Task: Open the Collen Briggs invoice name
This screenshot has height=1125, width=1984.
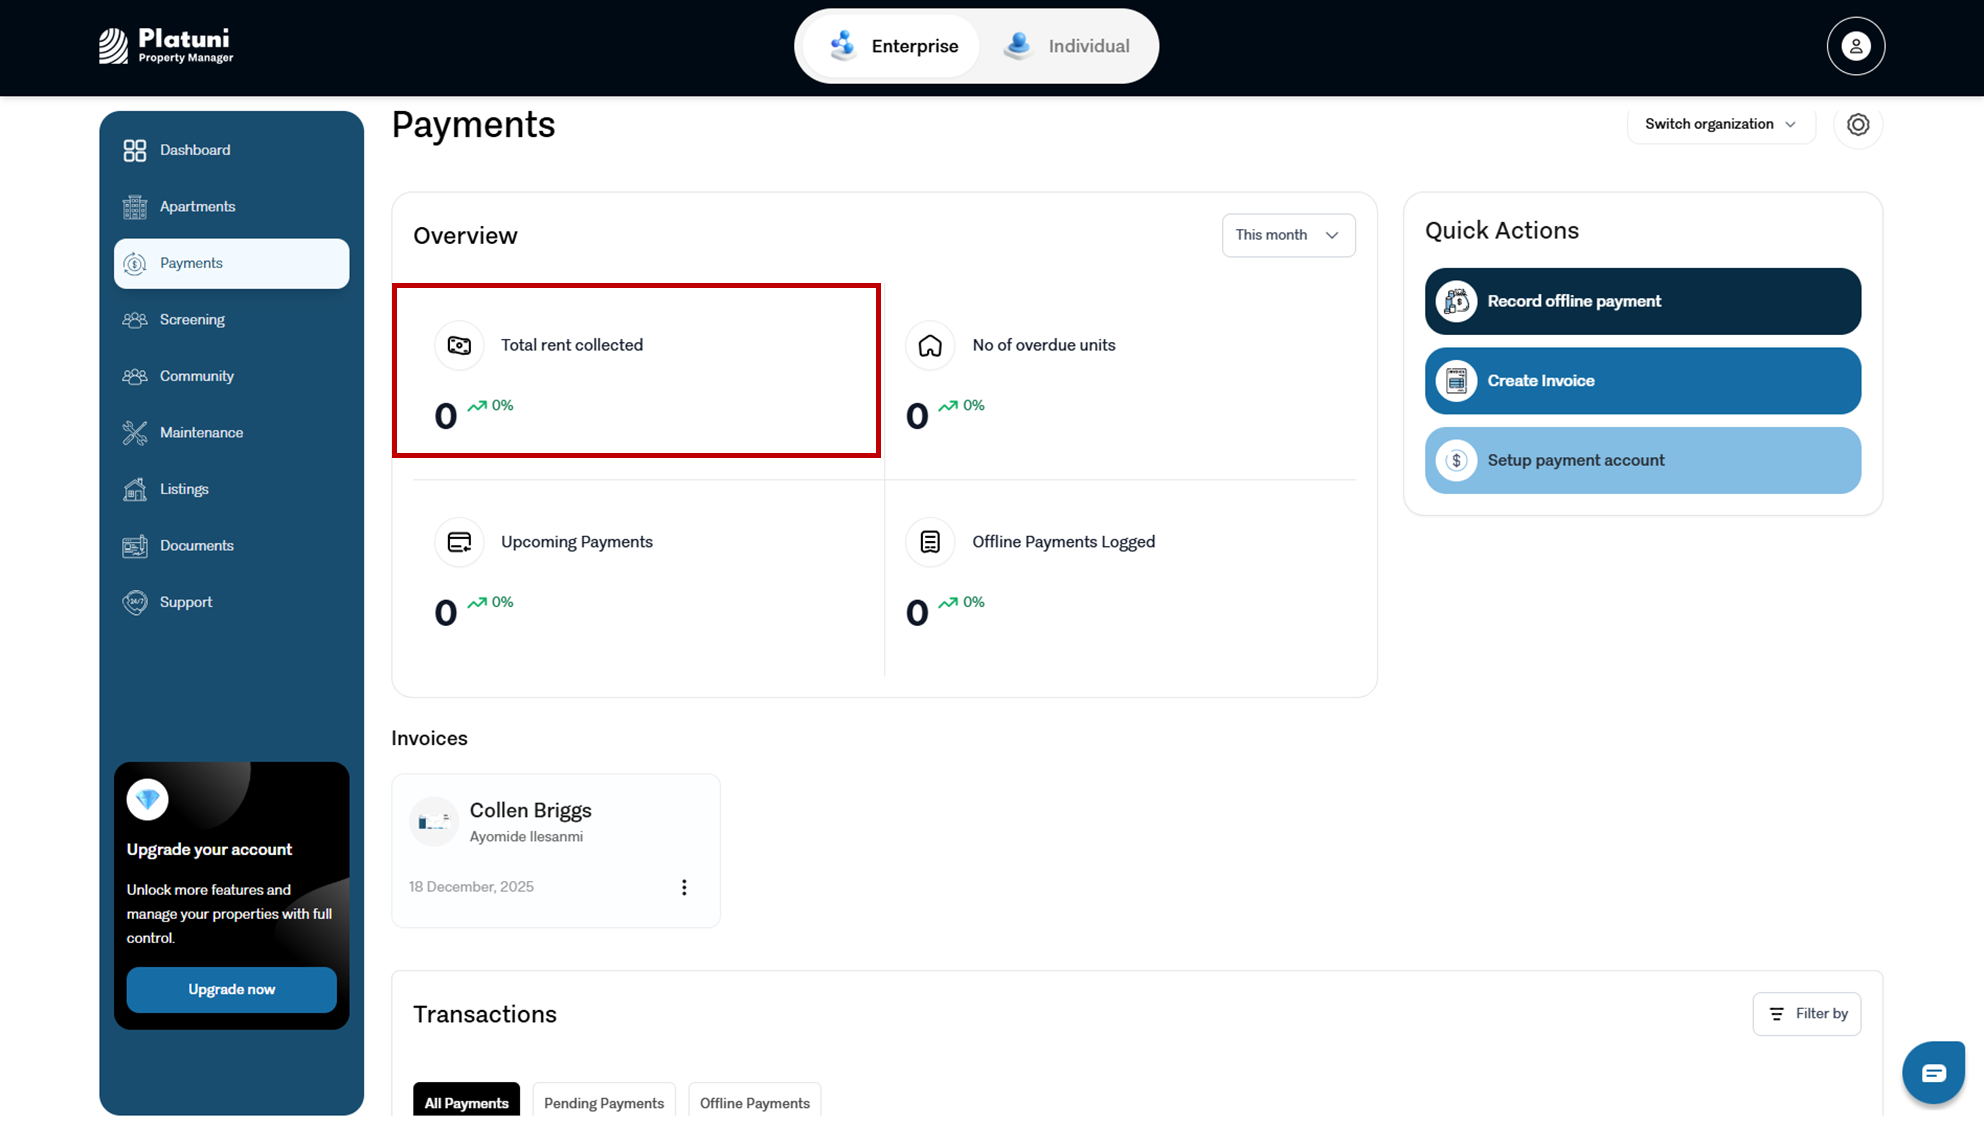Action: [531, 811]
